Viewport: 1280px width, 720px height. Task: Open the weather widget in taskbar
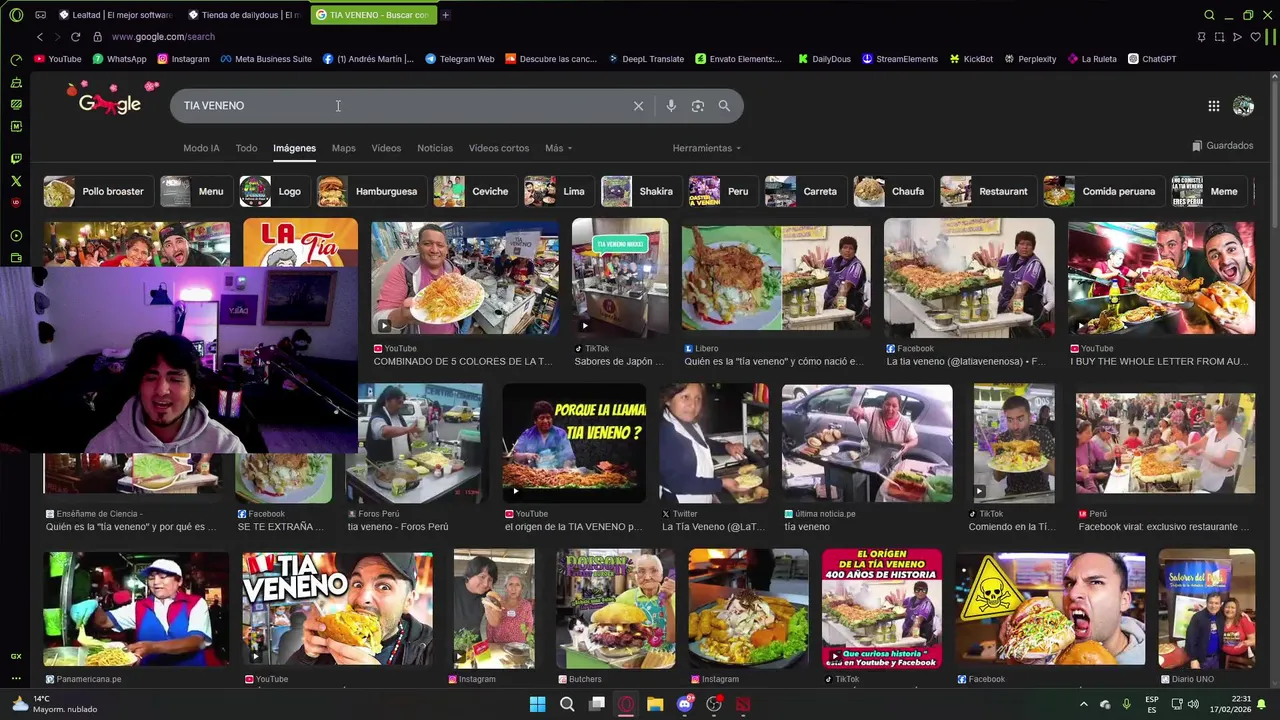pyautogui.click(x=55, y=704)
